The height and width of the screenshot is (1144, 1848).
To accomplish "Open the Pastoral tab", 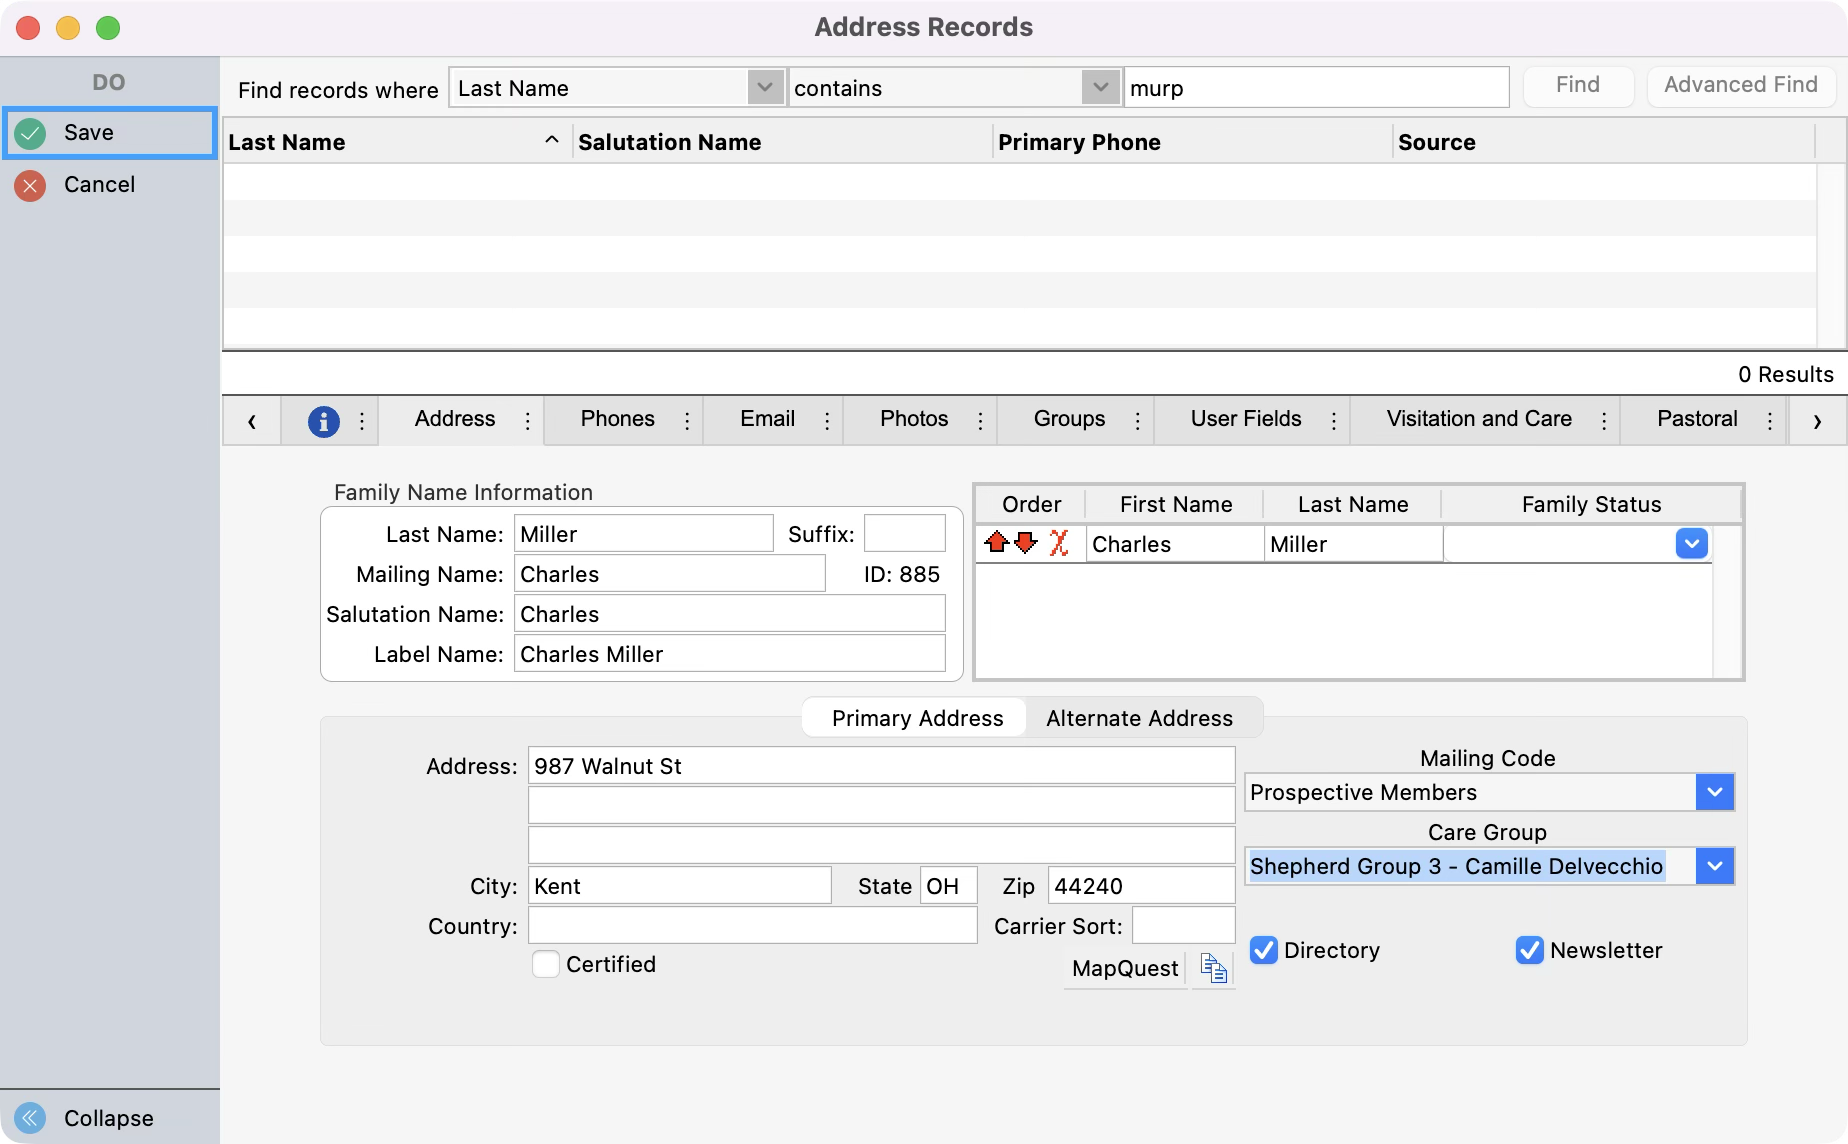I will 1697,419.
